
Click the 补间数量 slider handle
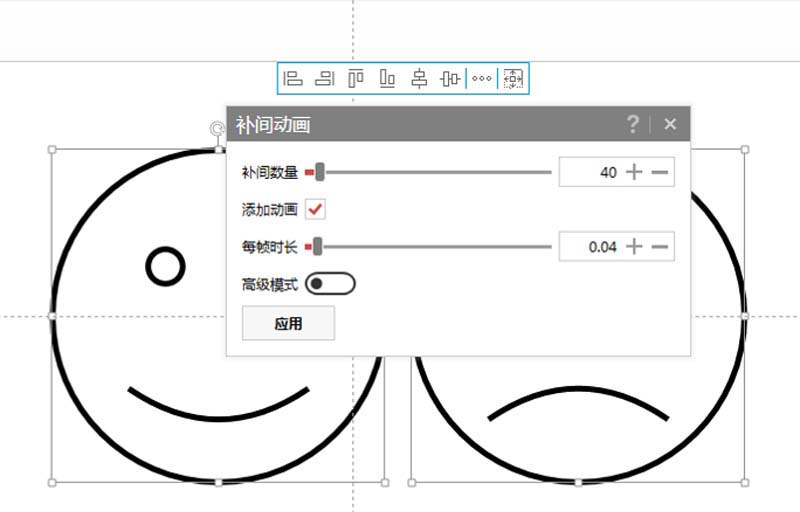click(x=320, y=172)
